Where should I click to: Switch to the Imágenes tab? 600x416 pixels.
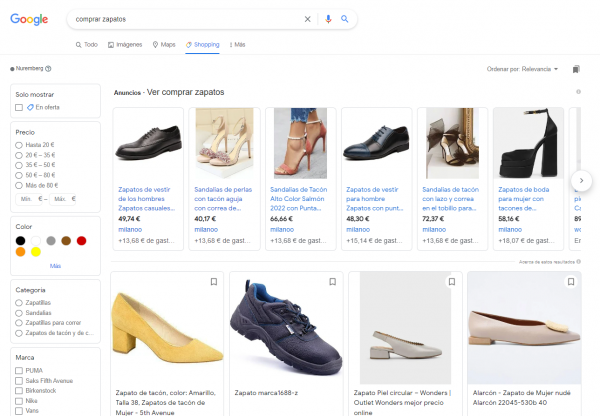click(x=125, y=45)
